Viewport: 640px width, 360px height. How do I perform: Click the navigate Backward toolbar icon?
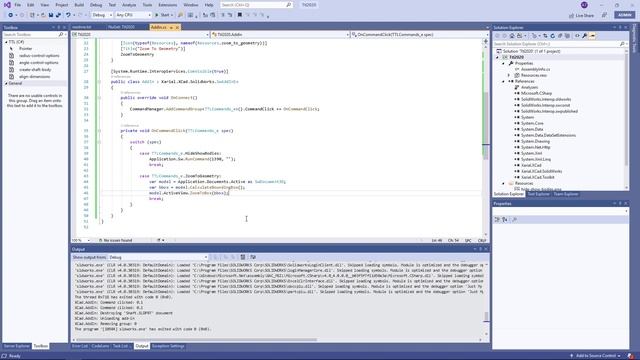pos(11,15)
